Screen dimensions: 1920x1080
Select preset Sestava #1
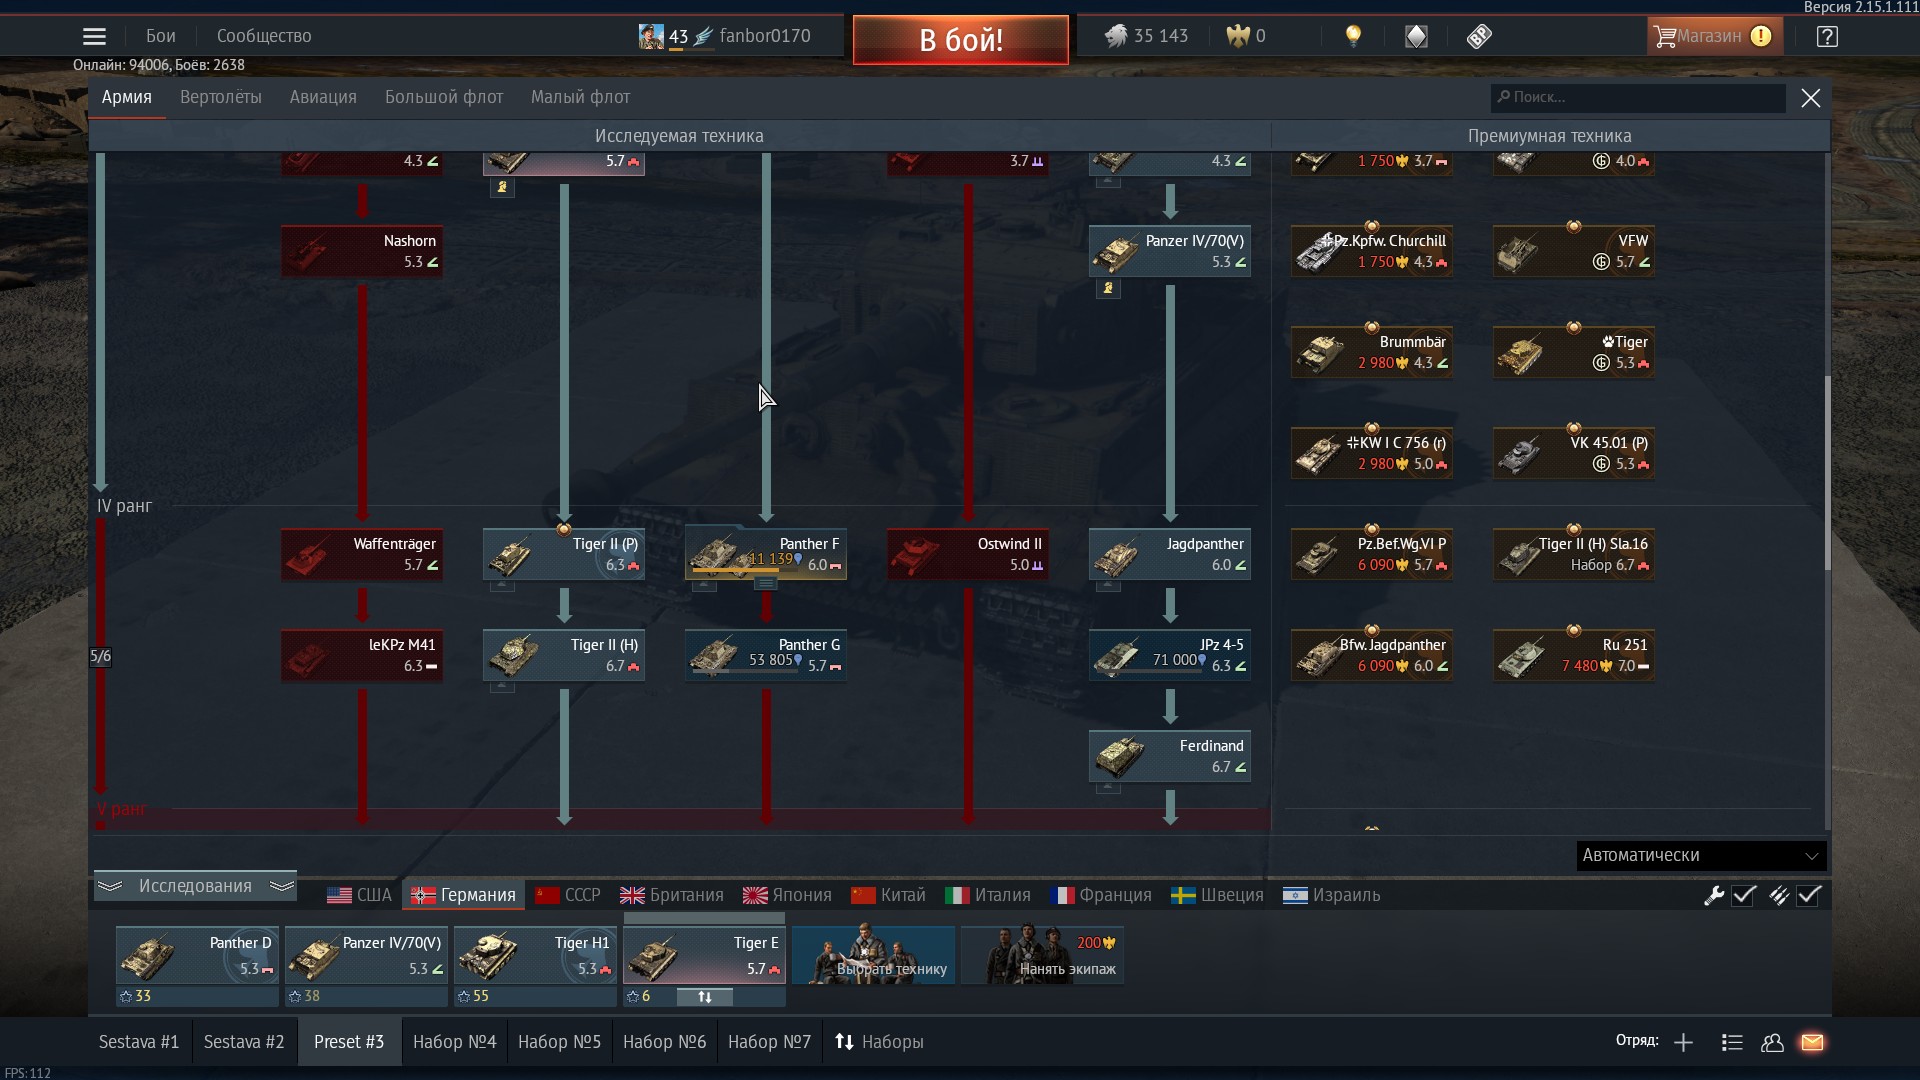(139, 1042)
